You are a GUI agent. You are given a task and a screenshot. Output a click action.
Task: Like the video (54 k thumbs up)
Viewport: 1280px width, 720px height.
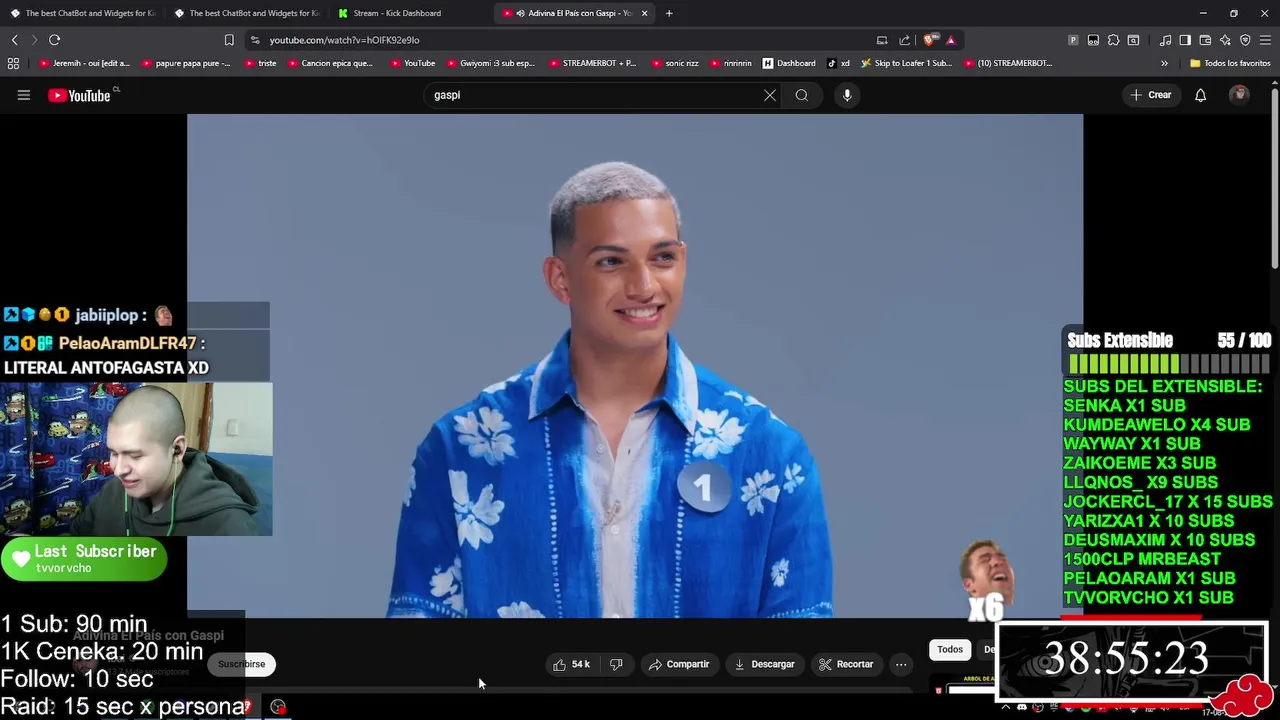[572, 664]
